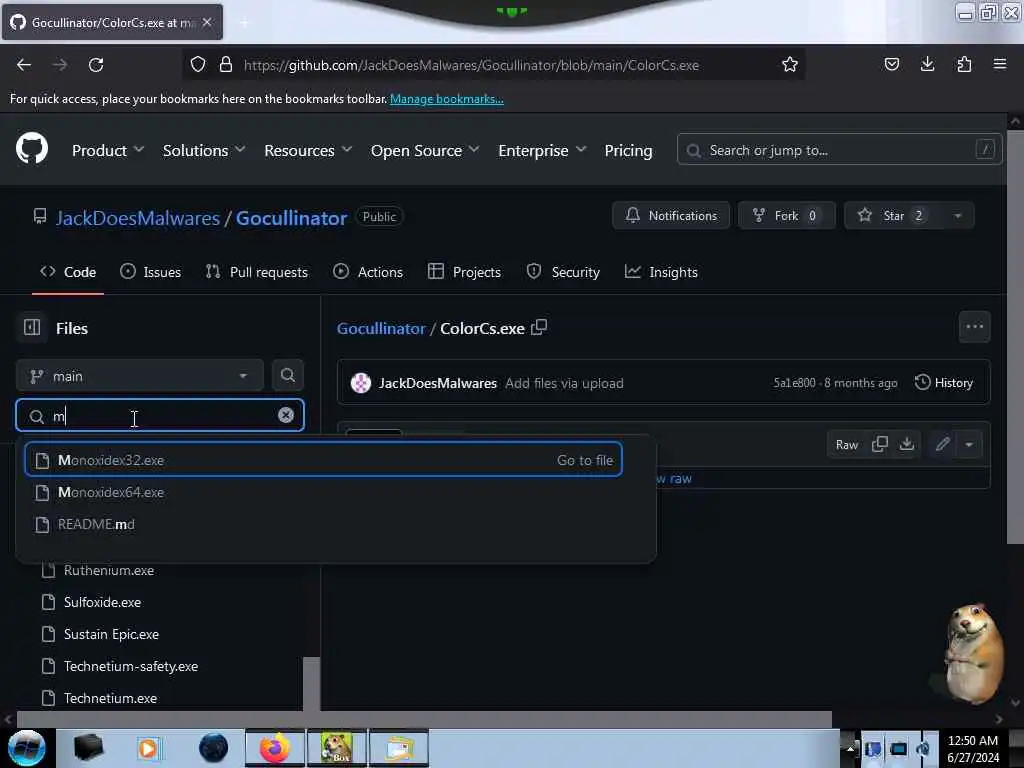Click the tracking protection shield icon
The image size is (1024, 768).
coord(198,65)
